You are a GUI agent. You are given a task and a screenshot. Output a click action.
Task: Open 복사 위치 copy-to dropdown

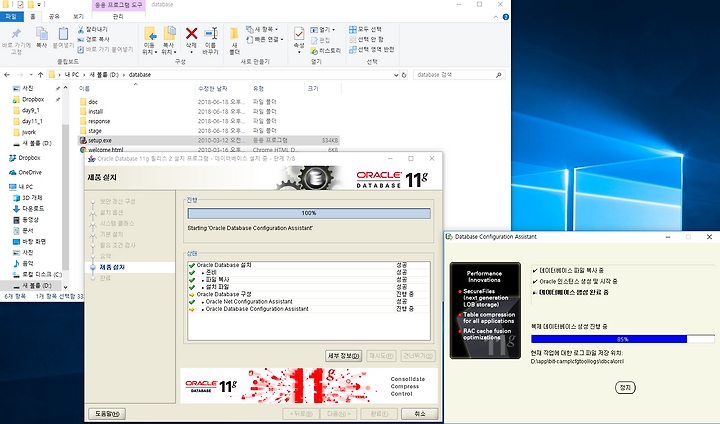(169, 49)
